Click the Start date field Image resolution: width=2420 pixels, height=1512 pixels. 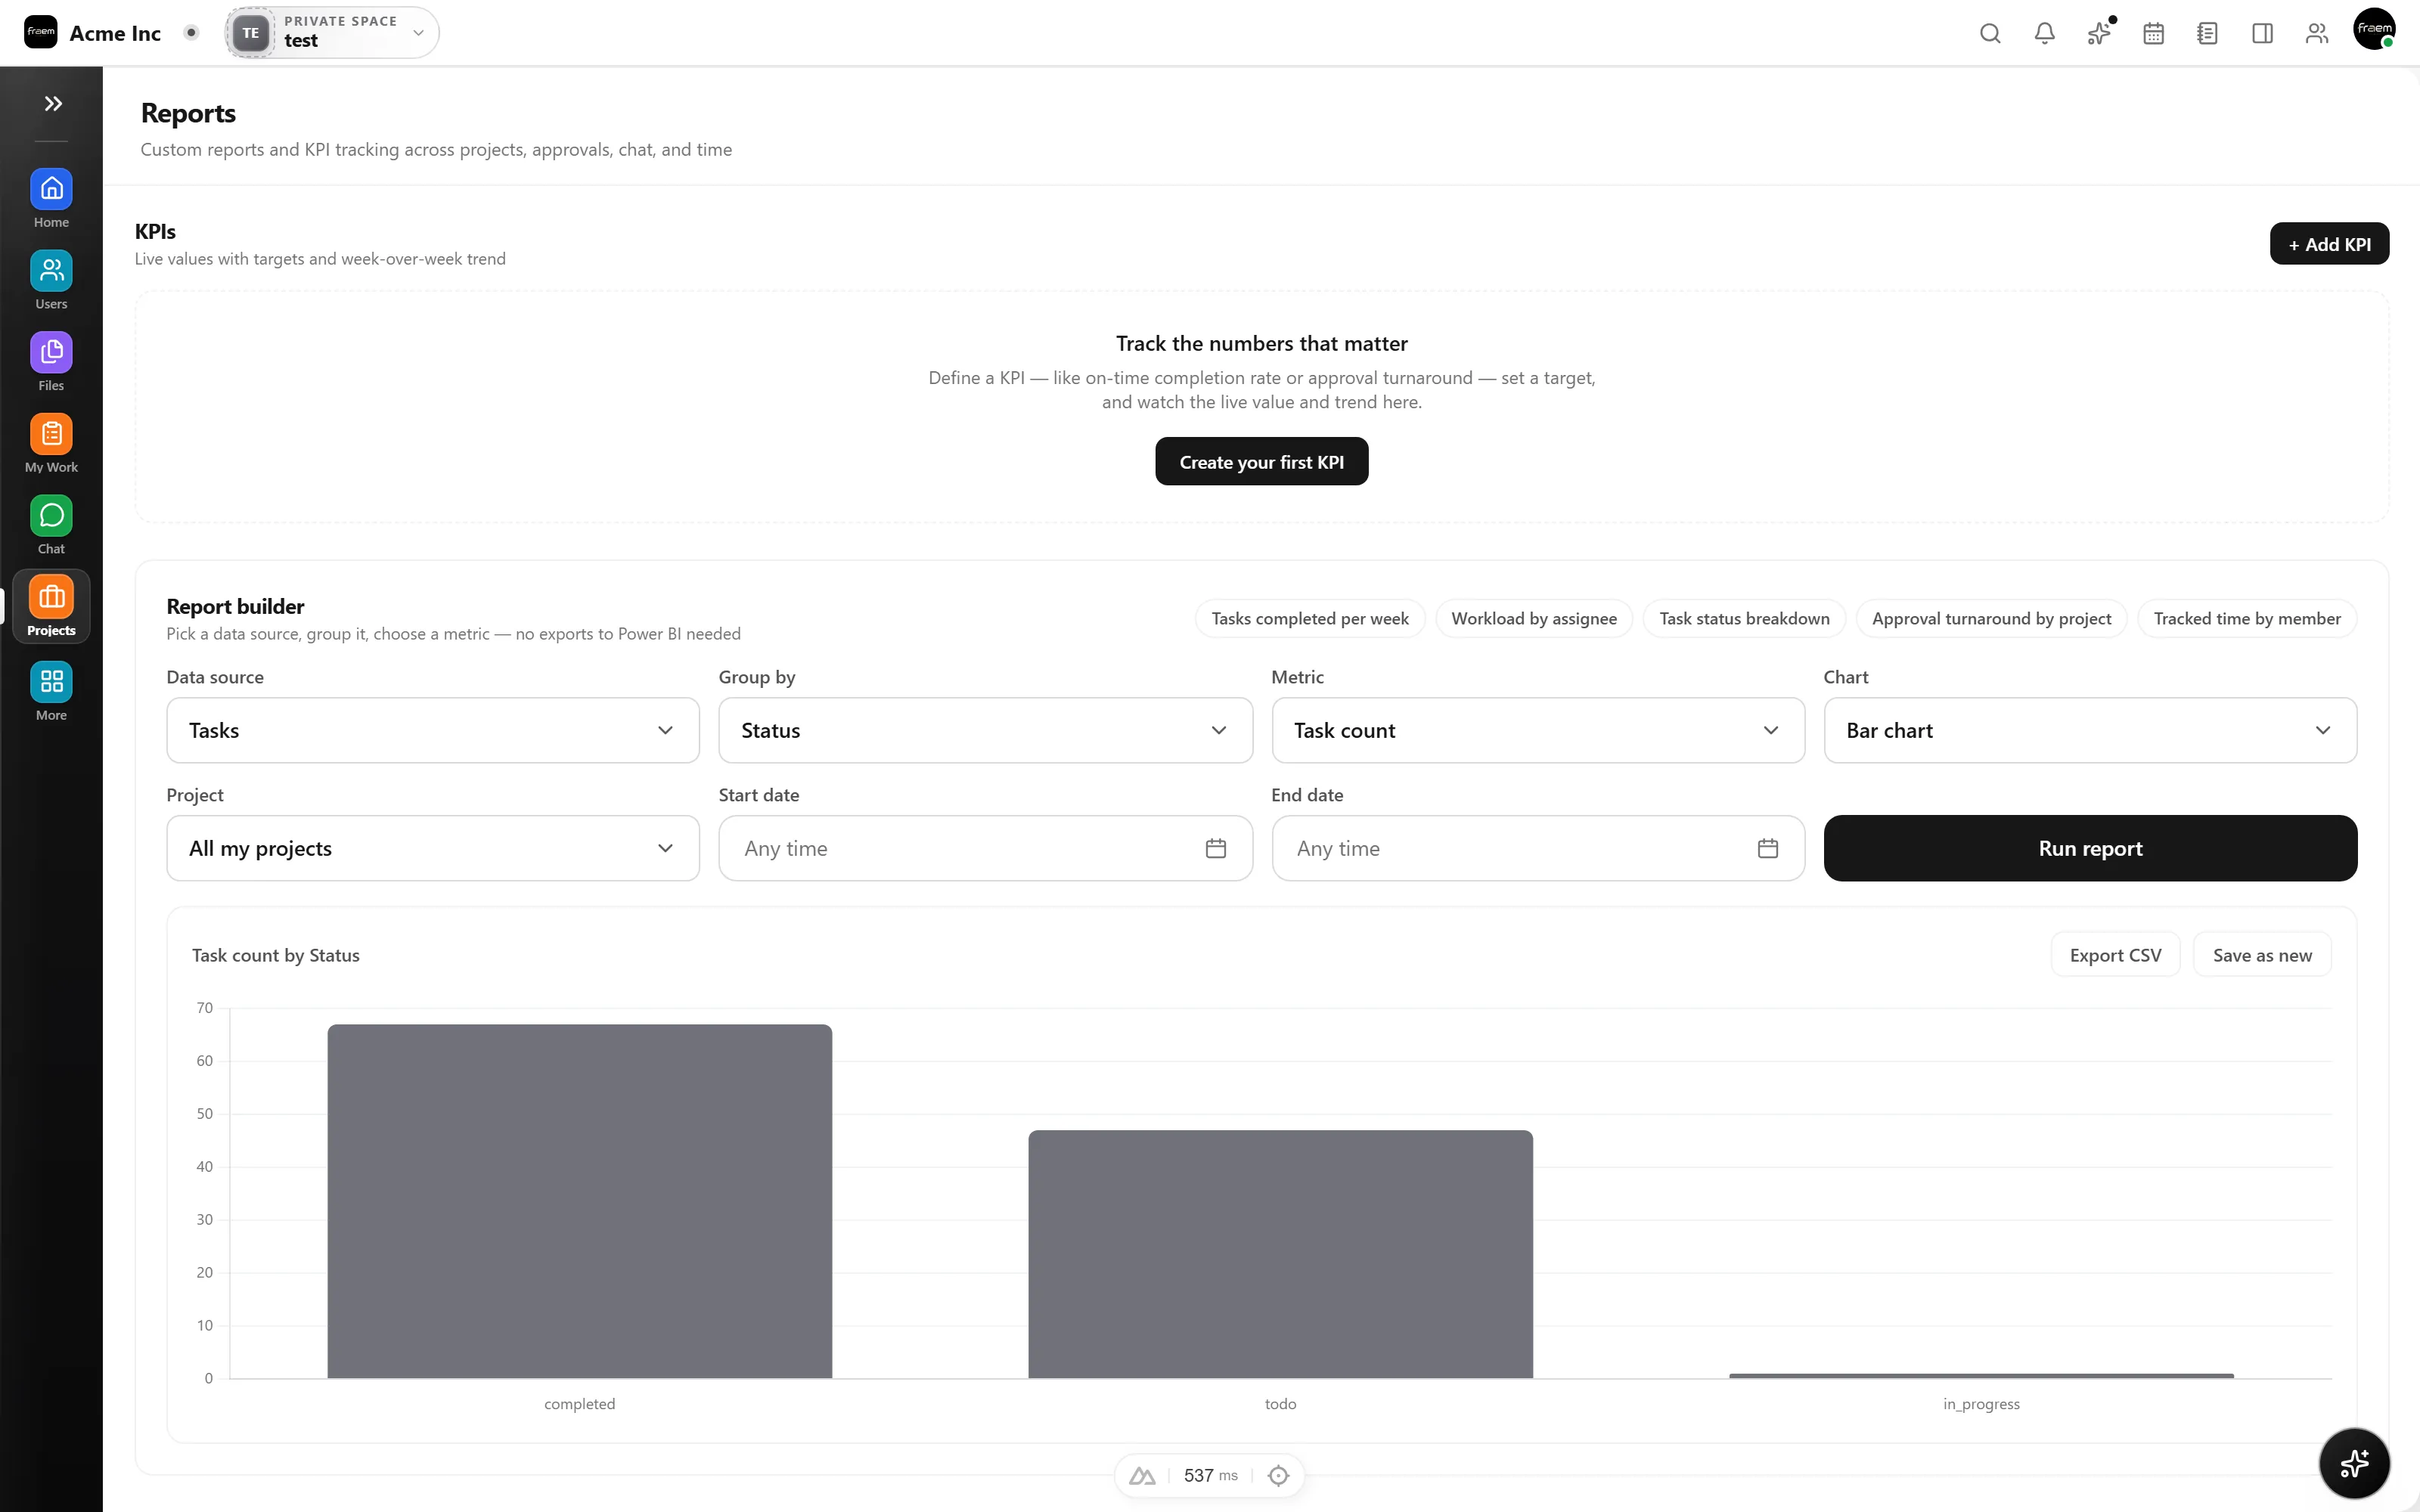[985, 848]
